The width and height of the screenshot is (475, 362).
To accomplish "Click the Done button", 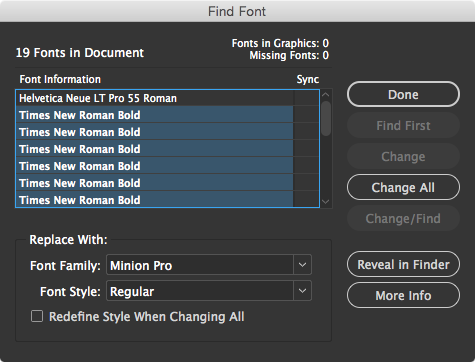I will [x=403, y=94].
